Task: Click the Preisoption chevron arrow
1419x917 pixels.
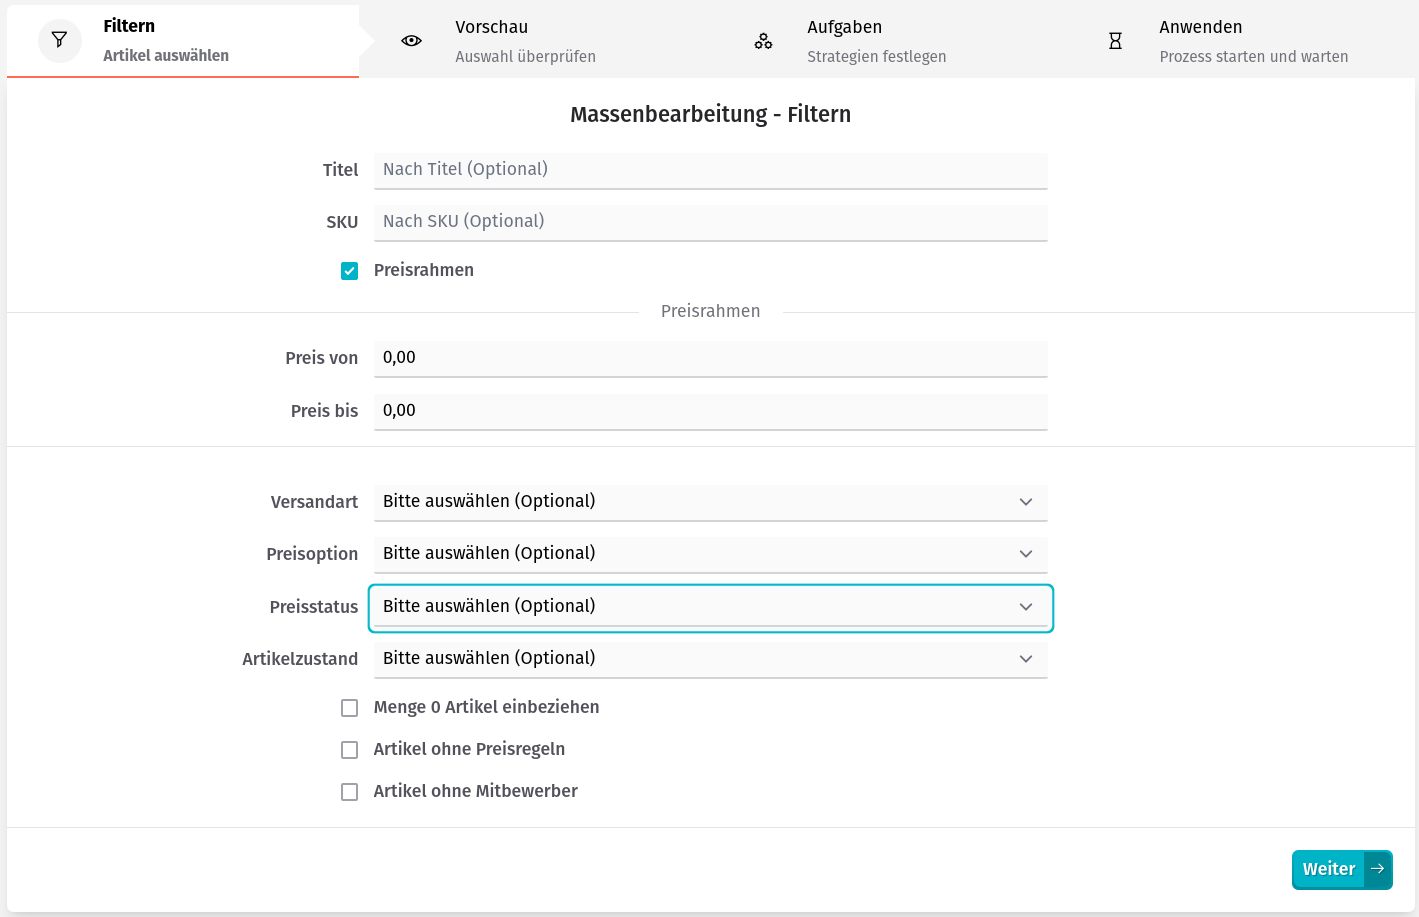Action: pos(1026,554)
